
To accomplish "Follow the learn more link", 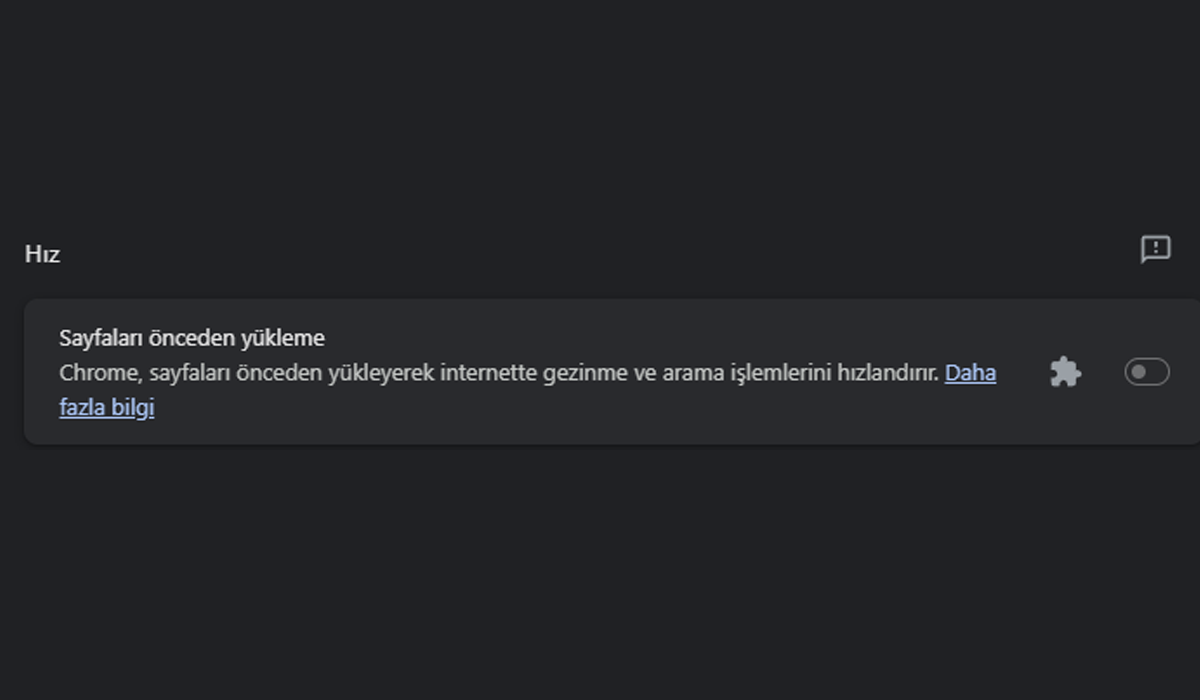I will [970, 372].
